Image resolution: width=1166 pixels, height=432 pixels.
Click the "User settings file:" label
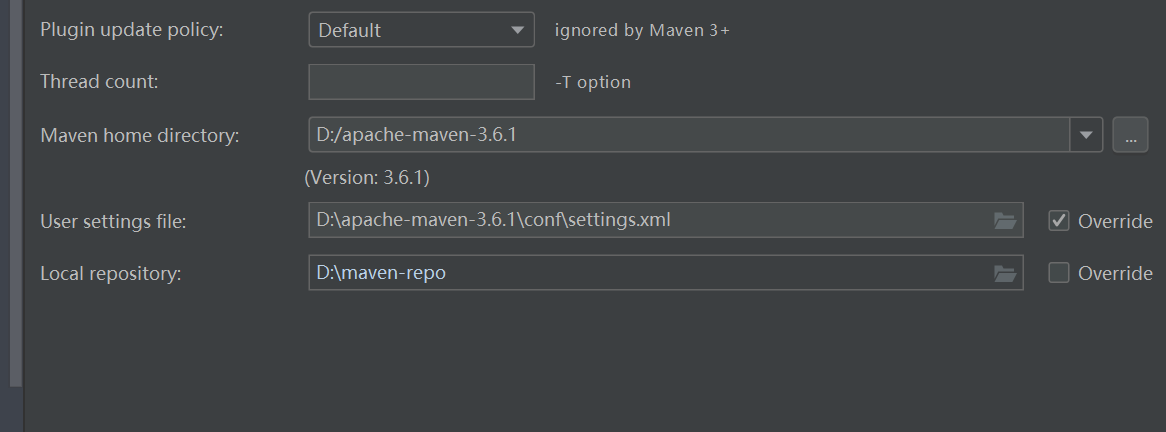(113, 221)
